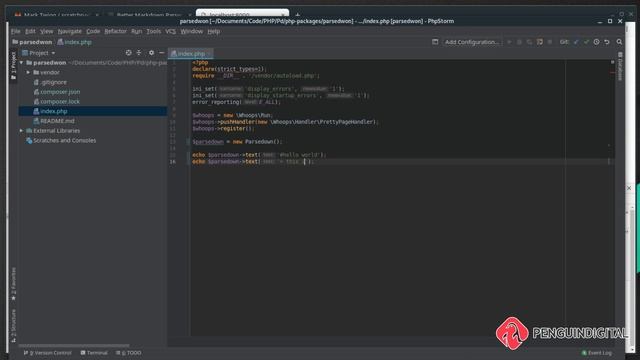
Task: Open the Edit menu
Action: tap(30, 31)
